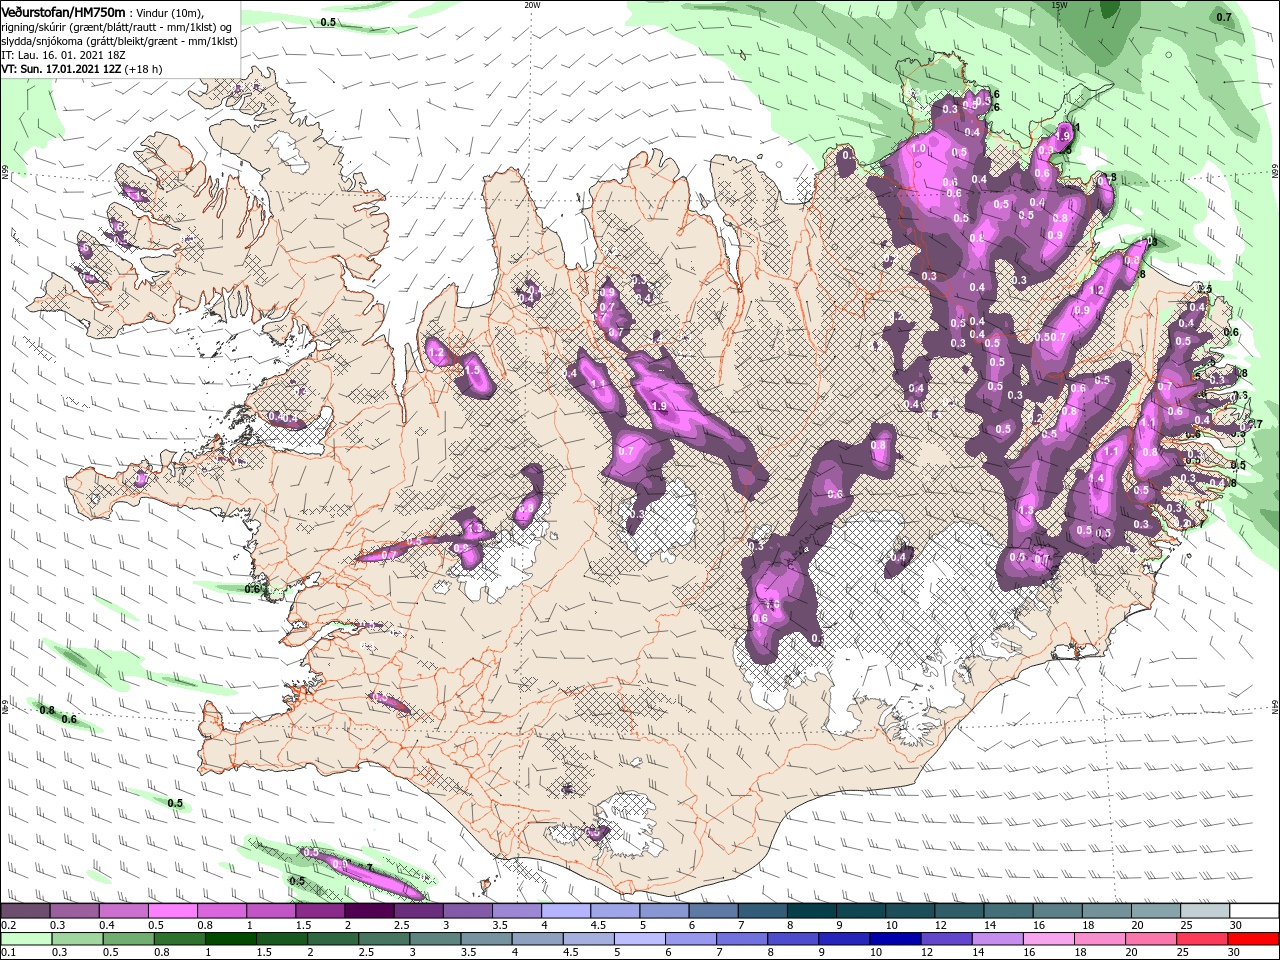The image size is (1280, 960).
Task: Click the 0.2 label starting the snow legend
Action: [x=8, y=925]
